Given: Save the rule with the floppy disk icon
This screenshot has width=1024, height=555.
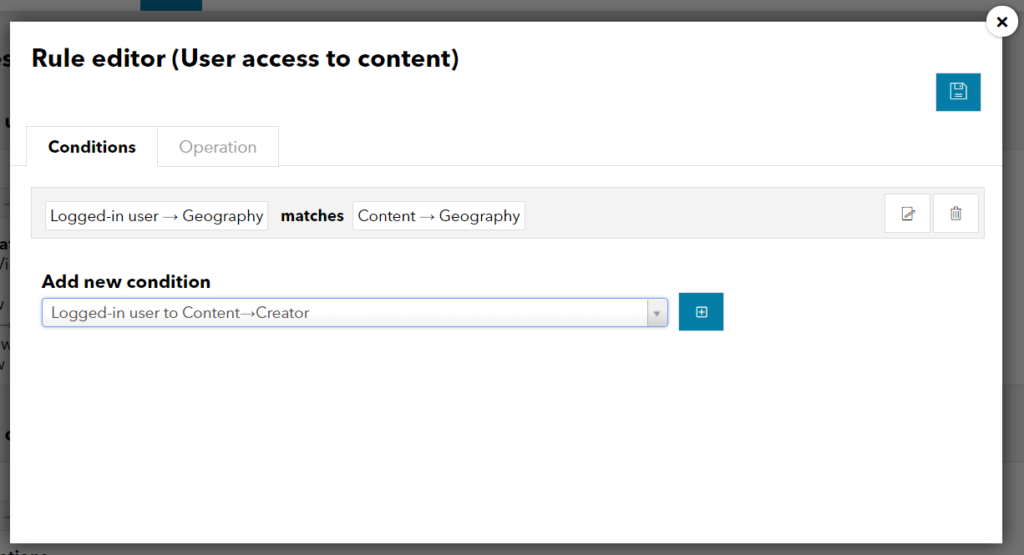Looking at the screenshot, I should click(958, 92).
